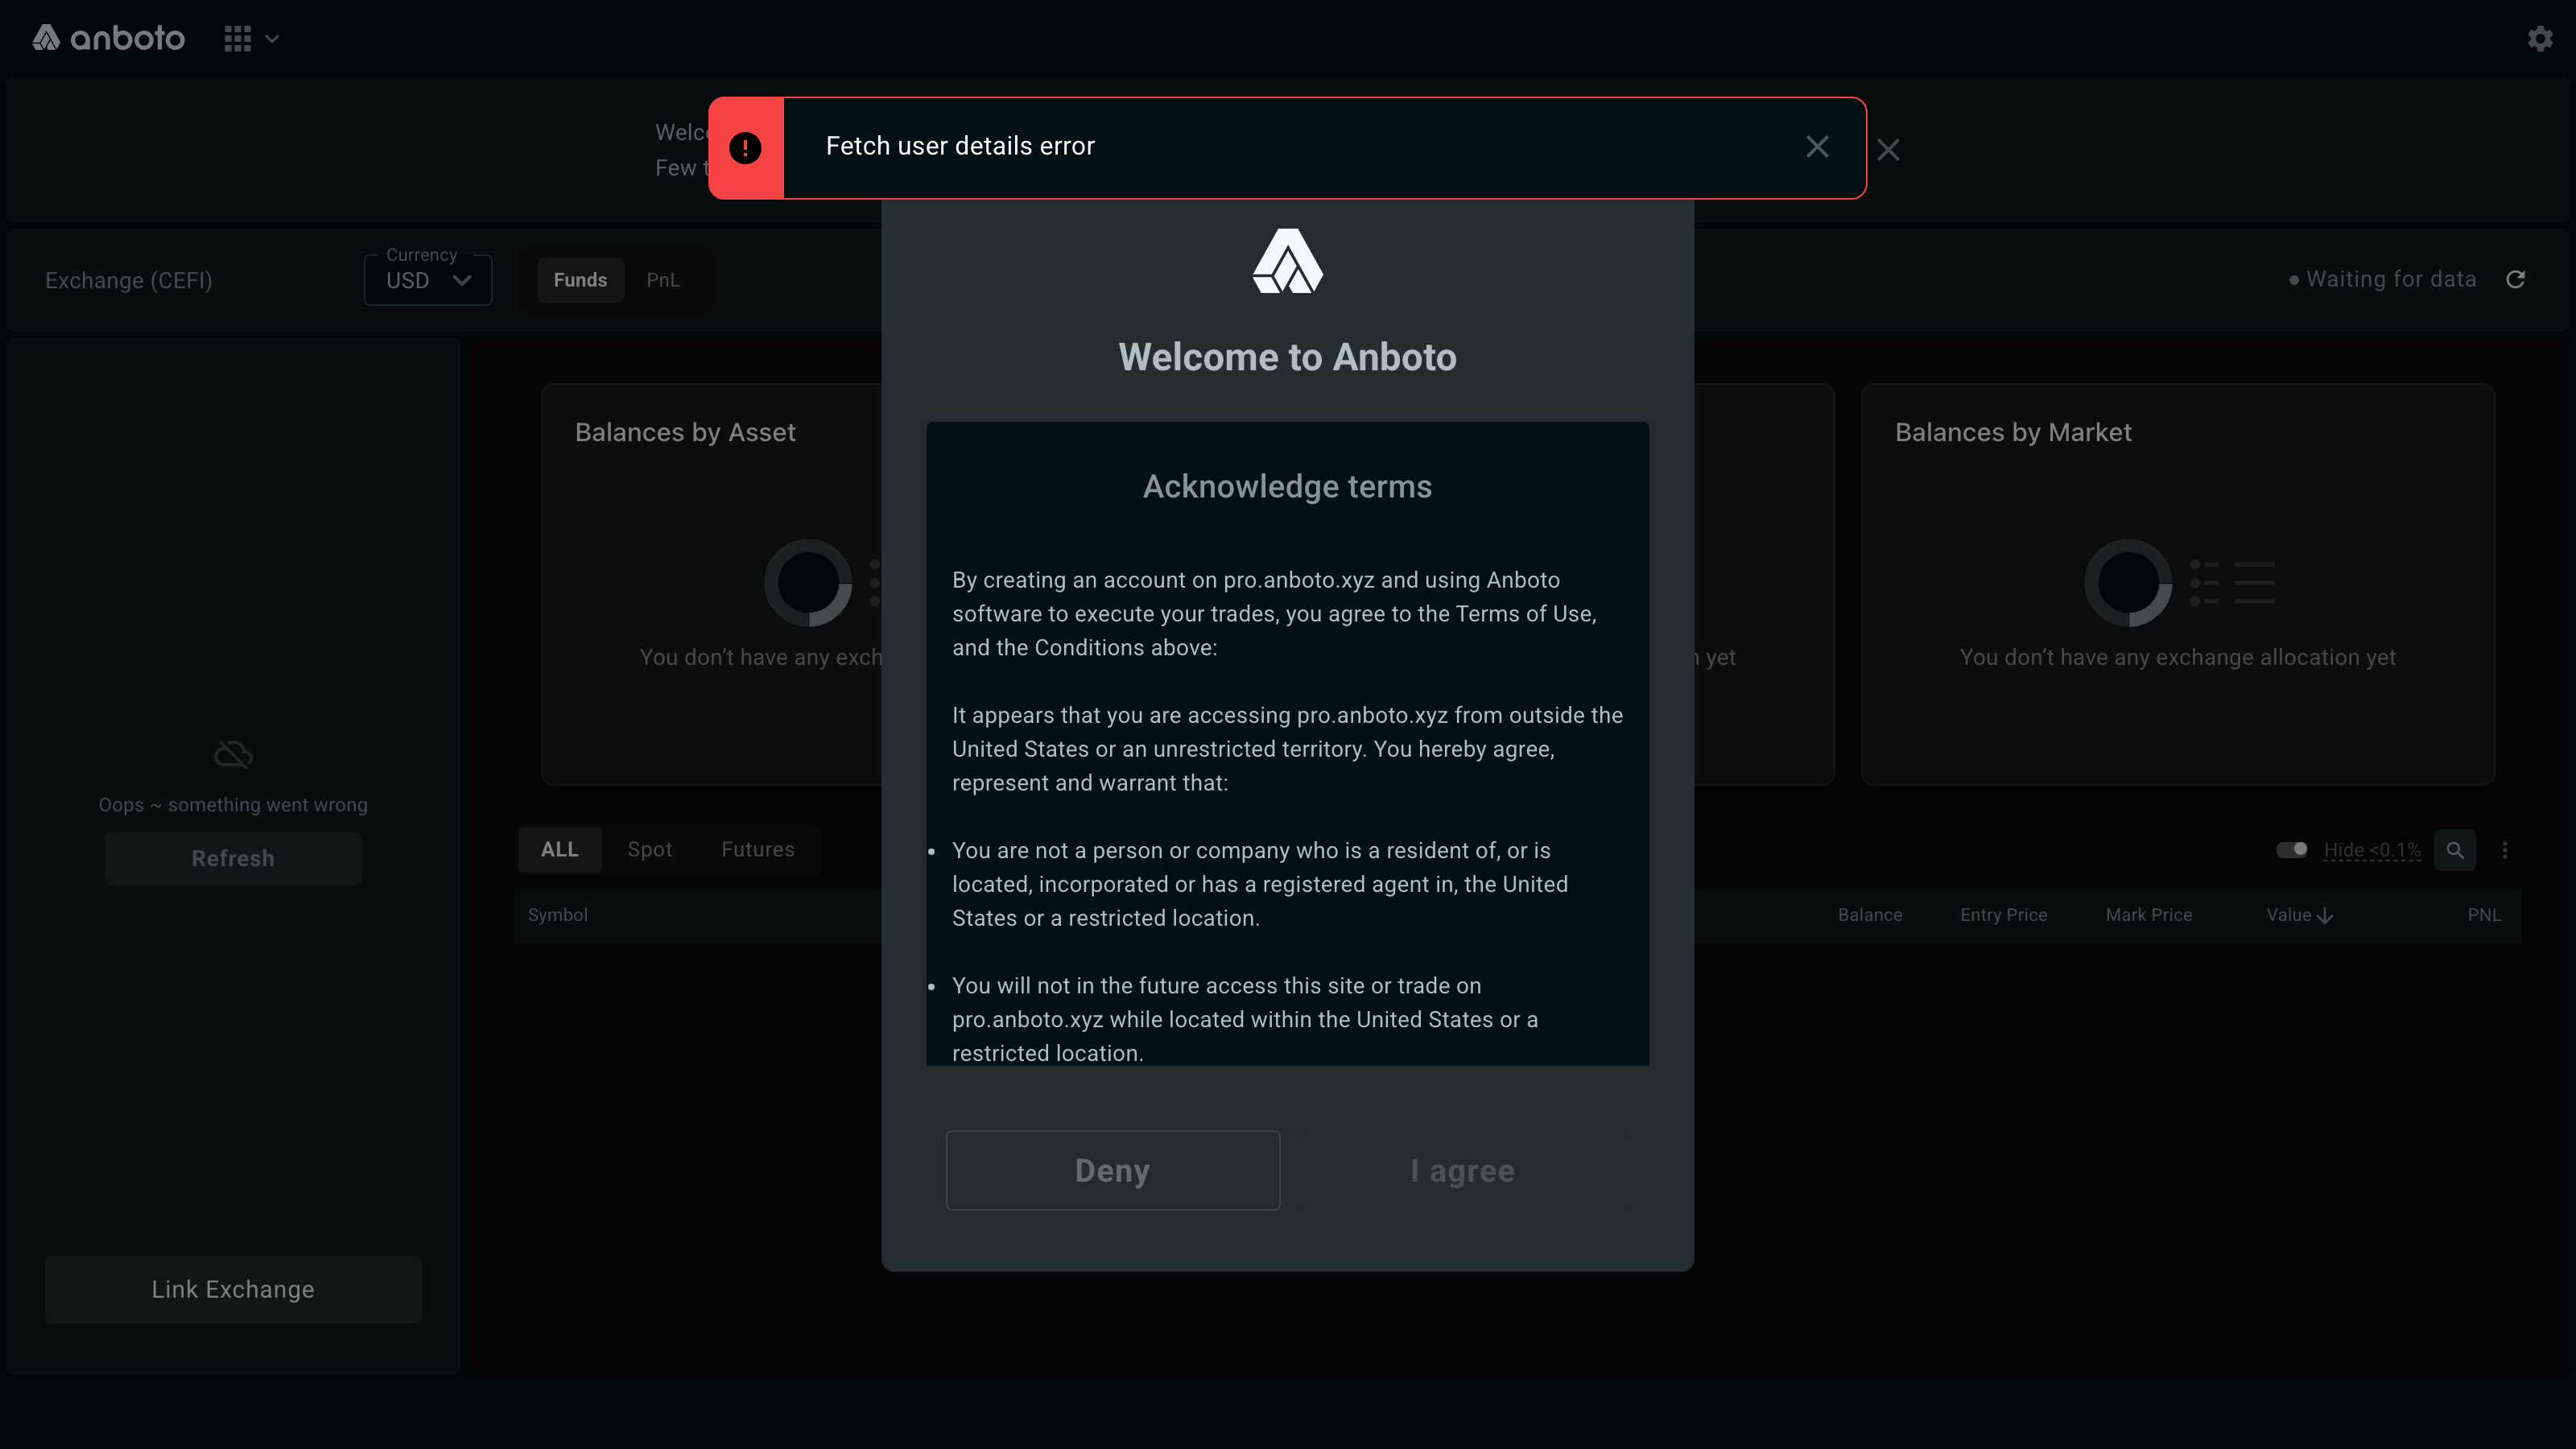Sort by the Balance column header

click(x=1870, y=915)
